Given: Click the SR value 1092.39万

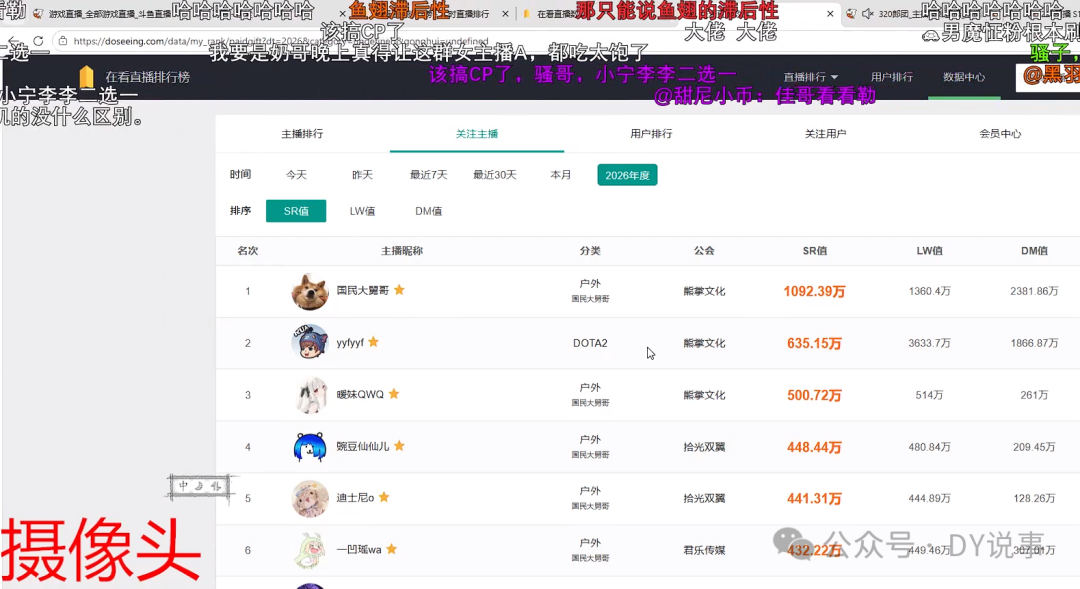Looking at the screenshot, I should 814,291.
